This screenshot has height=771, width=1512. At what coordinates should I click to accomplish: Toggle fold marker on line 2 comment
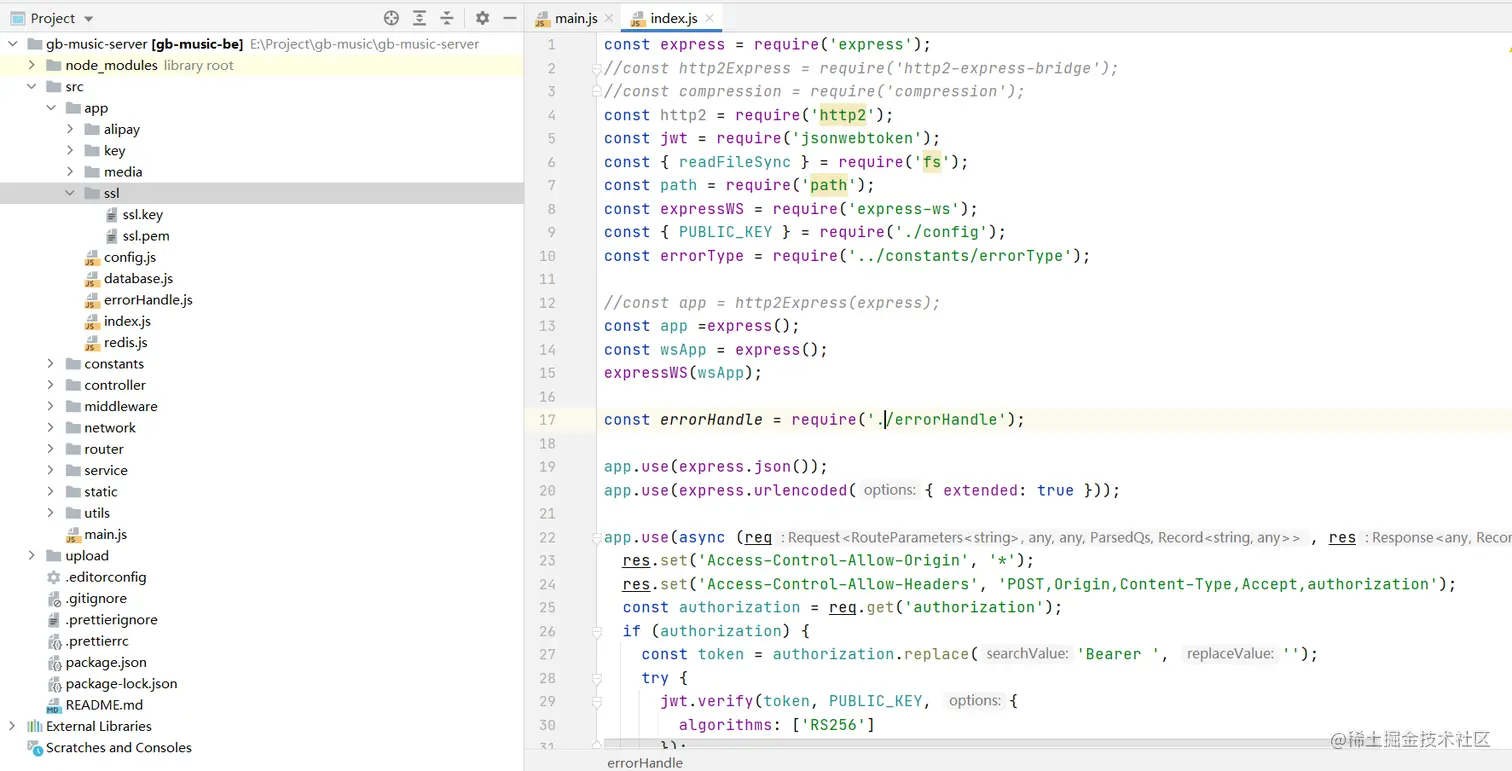597,68
